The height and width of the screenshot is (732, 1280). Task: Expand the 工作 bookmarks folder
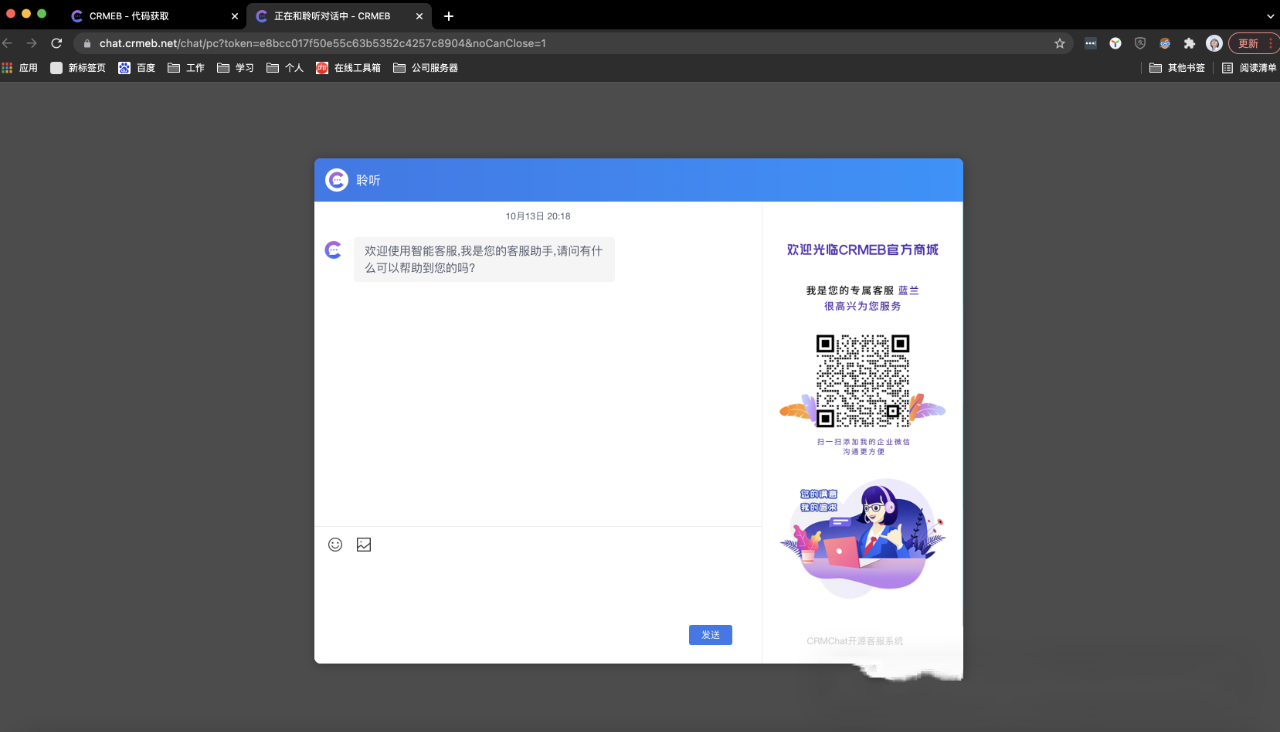point(186,68)
